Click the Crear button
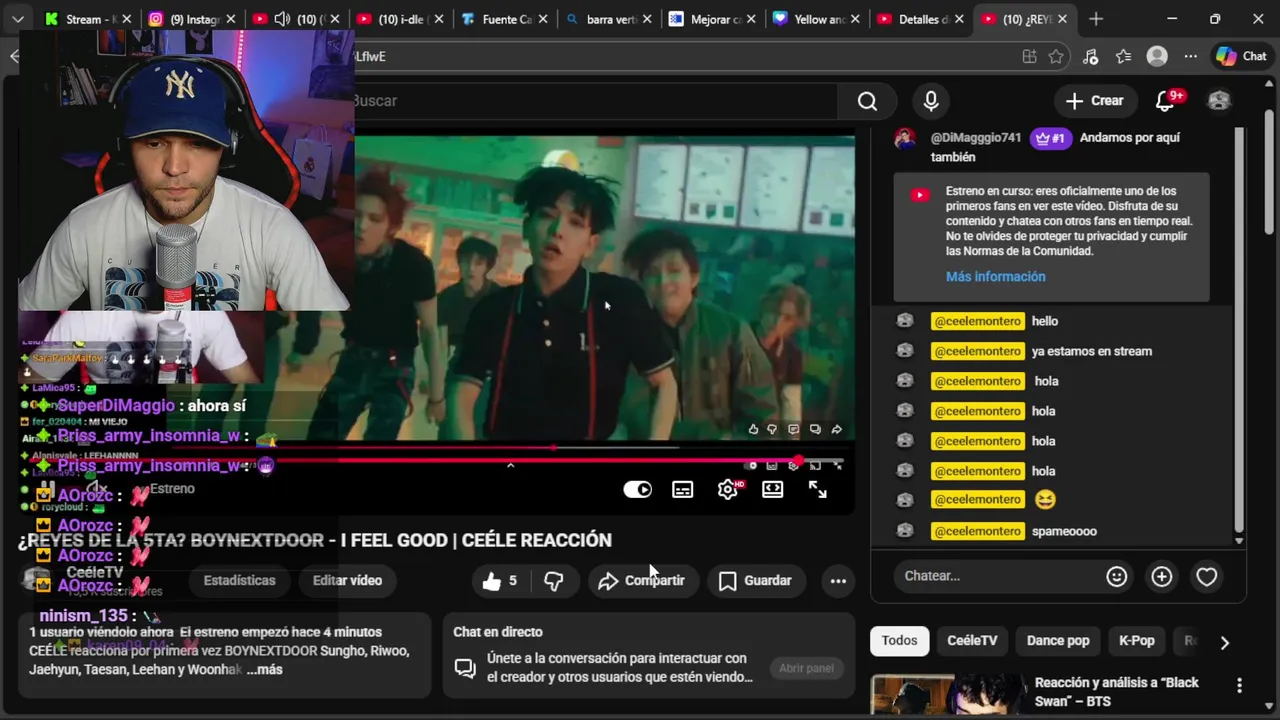1280x720 pixels. pos(1095,100)
